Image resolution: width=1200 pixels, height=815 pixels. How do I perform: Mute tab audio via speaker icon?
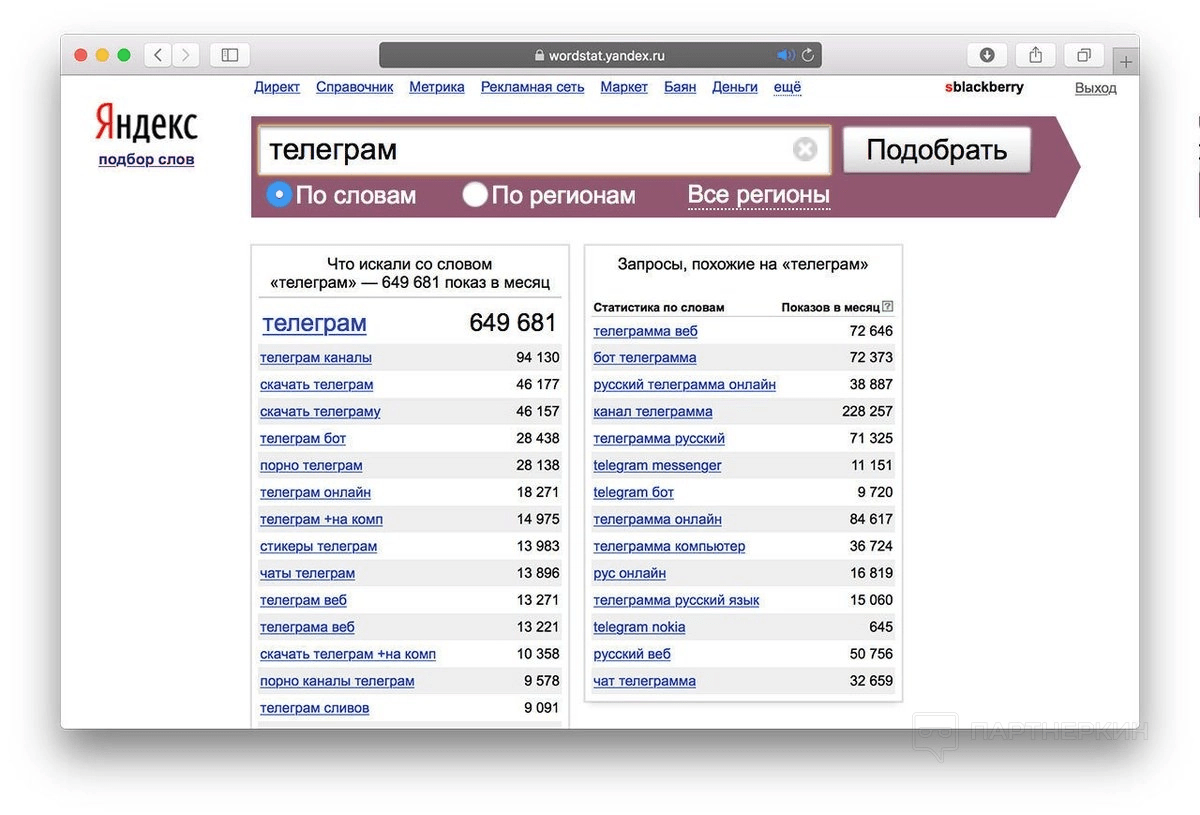coord(785,55)
